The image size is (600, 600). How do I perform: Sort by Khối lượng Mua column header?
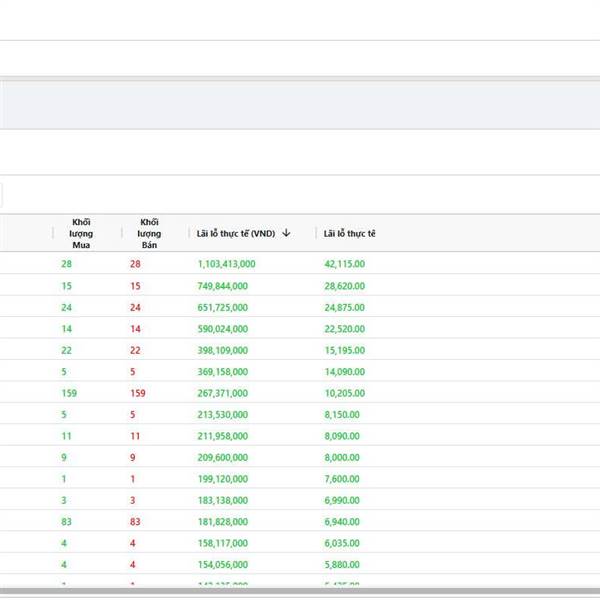(81, 233)
